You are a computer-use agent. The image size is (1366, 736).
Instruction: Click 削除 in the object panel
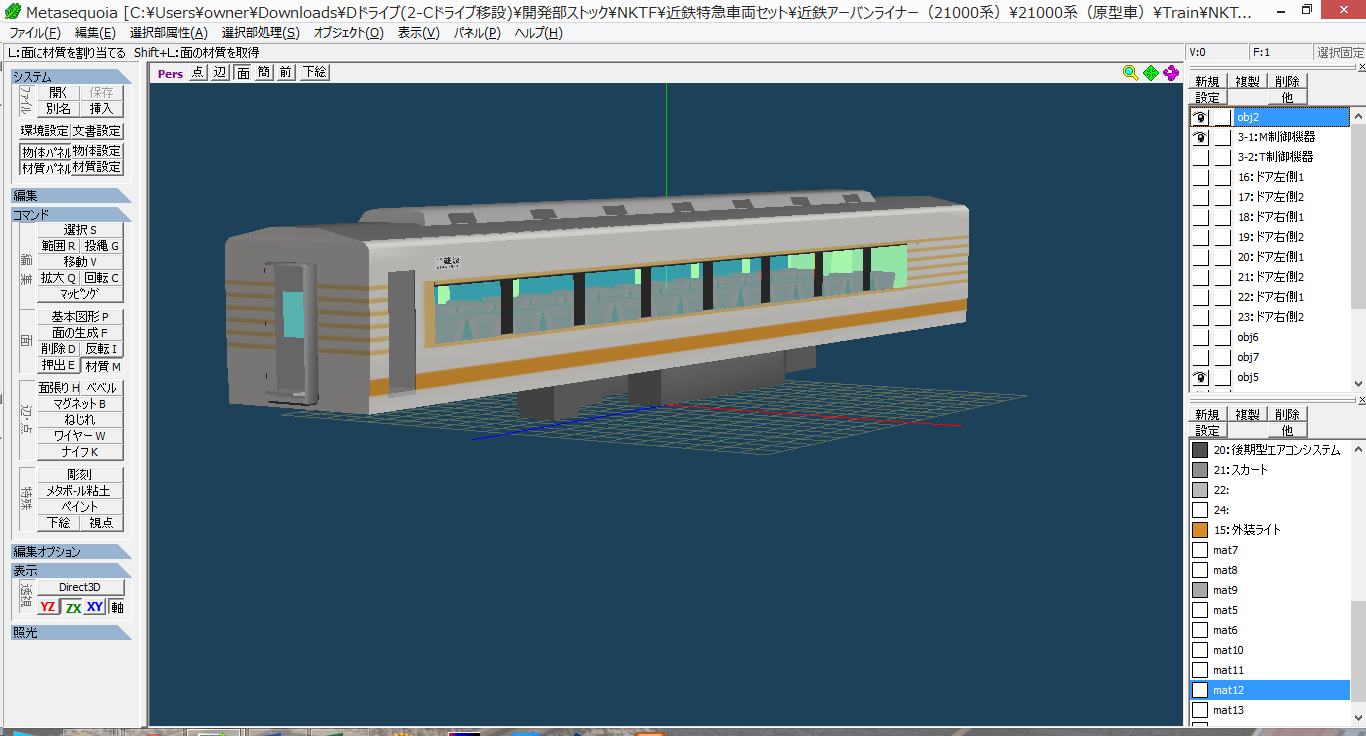1287,82
